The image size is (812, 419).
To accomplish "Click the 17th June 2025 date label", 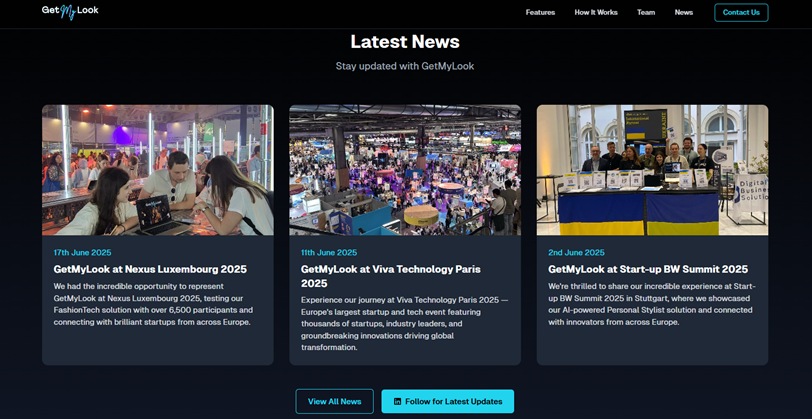I will [x=83, y=253].
